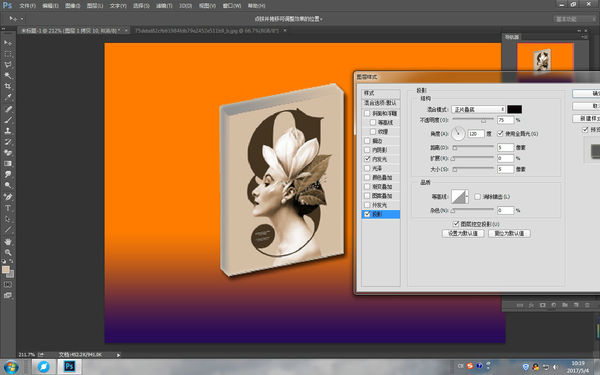Open the 窗口 (Window) menu

pyautogui.click(x=232, y=6)
